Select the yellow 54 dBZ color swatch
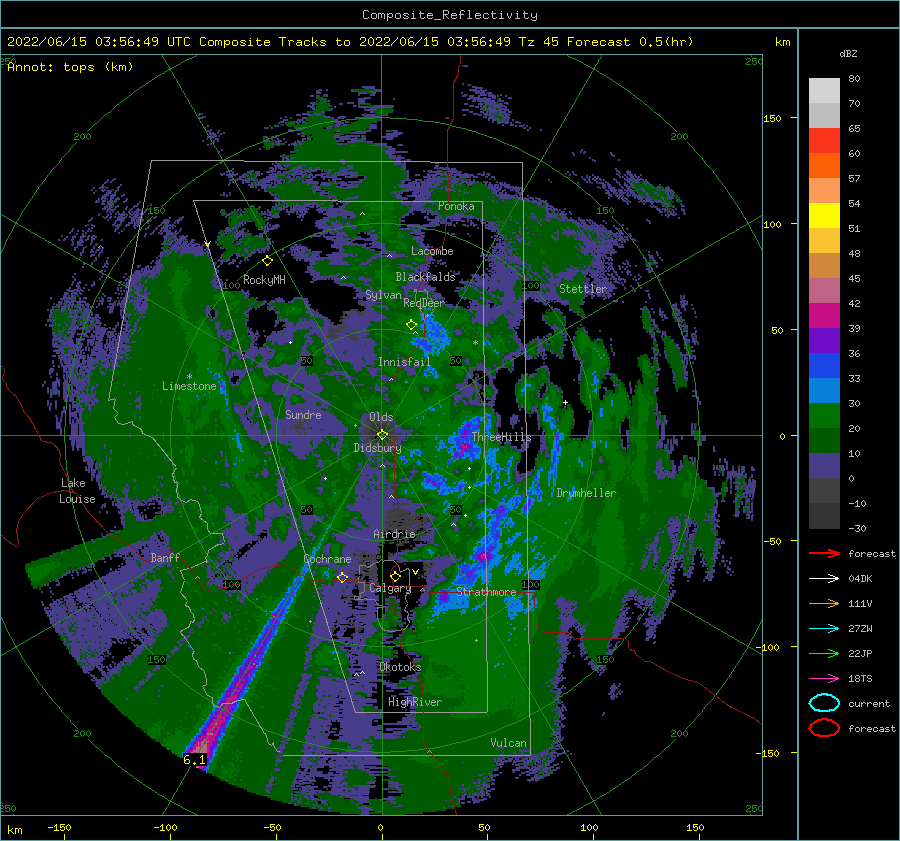 click(x=824, y=215)
